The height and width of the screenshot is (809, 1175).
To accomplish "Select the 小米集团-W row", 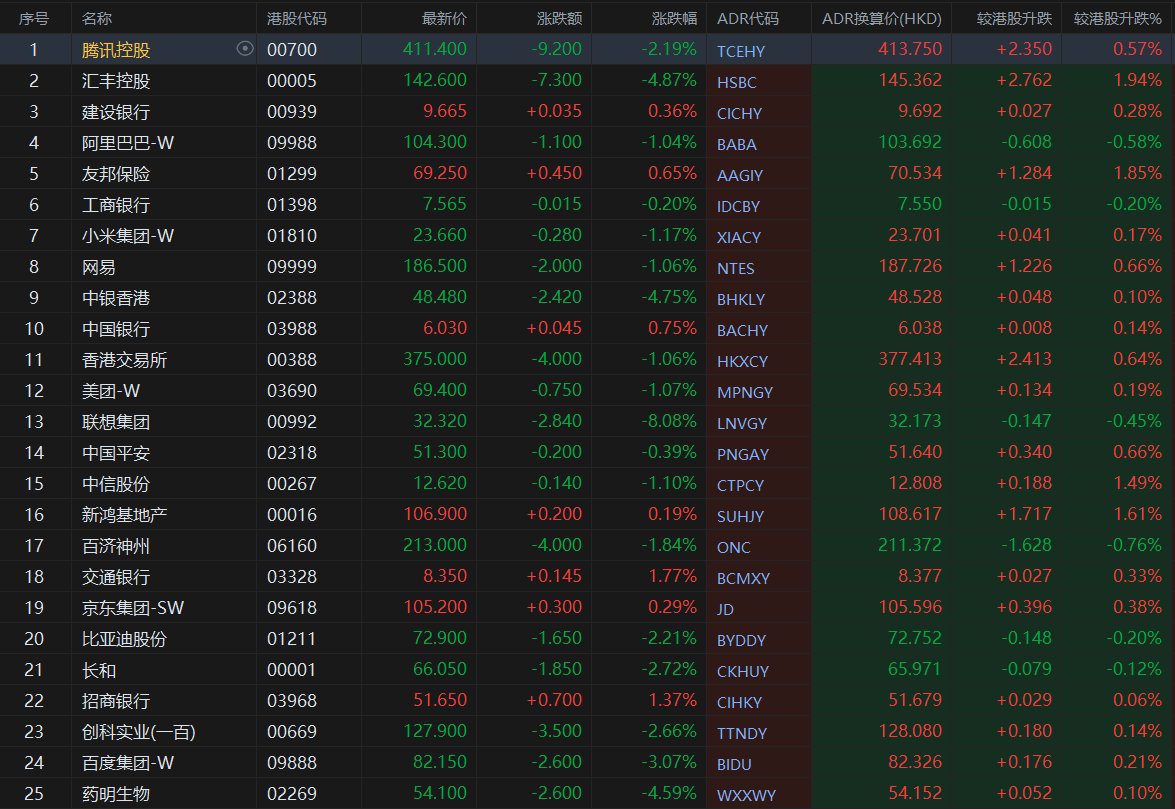I will point(588,235).
